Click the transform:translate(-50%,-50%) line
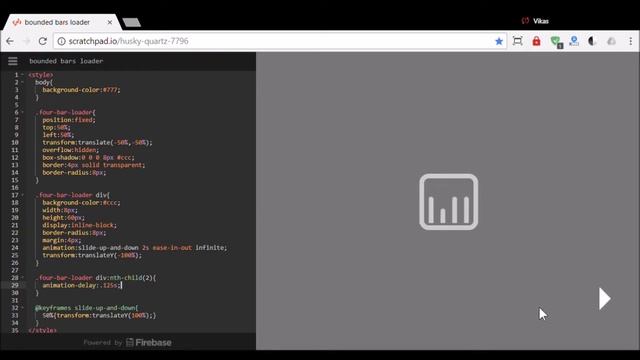Viewport: 640px width, 360px height. 97,142
